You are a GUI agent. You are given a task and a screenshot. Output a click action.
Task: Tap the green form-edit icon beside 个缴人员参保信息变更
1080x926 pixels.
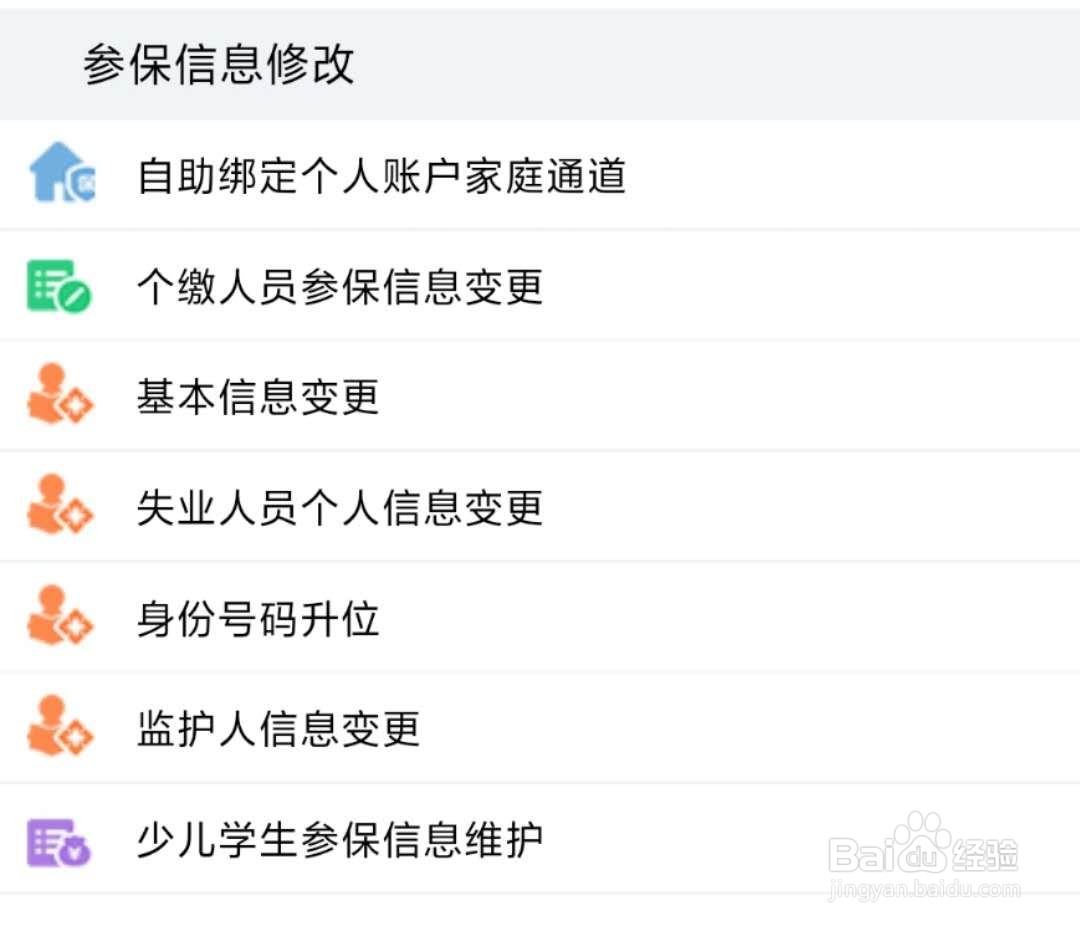coord(59,286)
